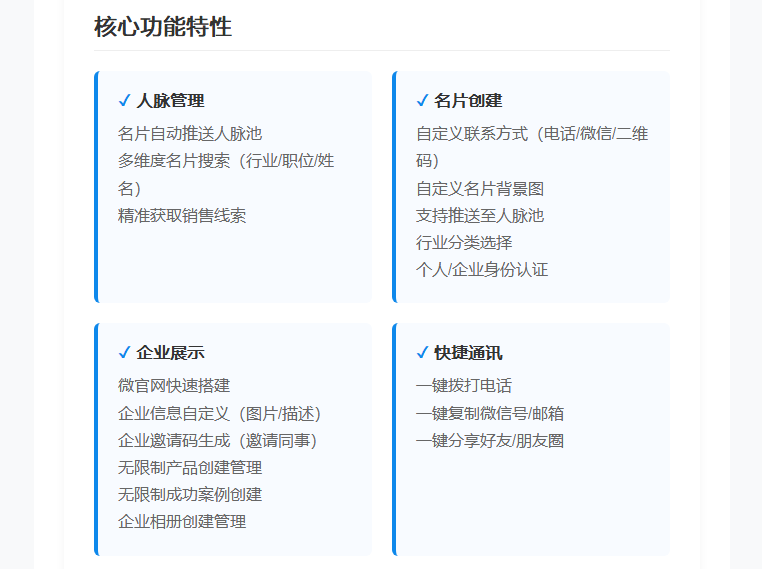Click the 核心功能特性 heading
The image size is (762, 569).
pos(163,27)
